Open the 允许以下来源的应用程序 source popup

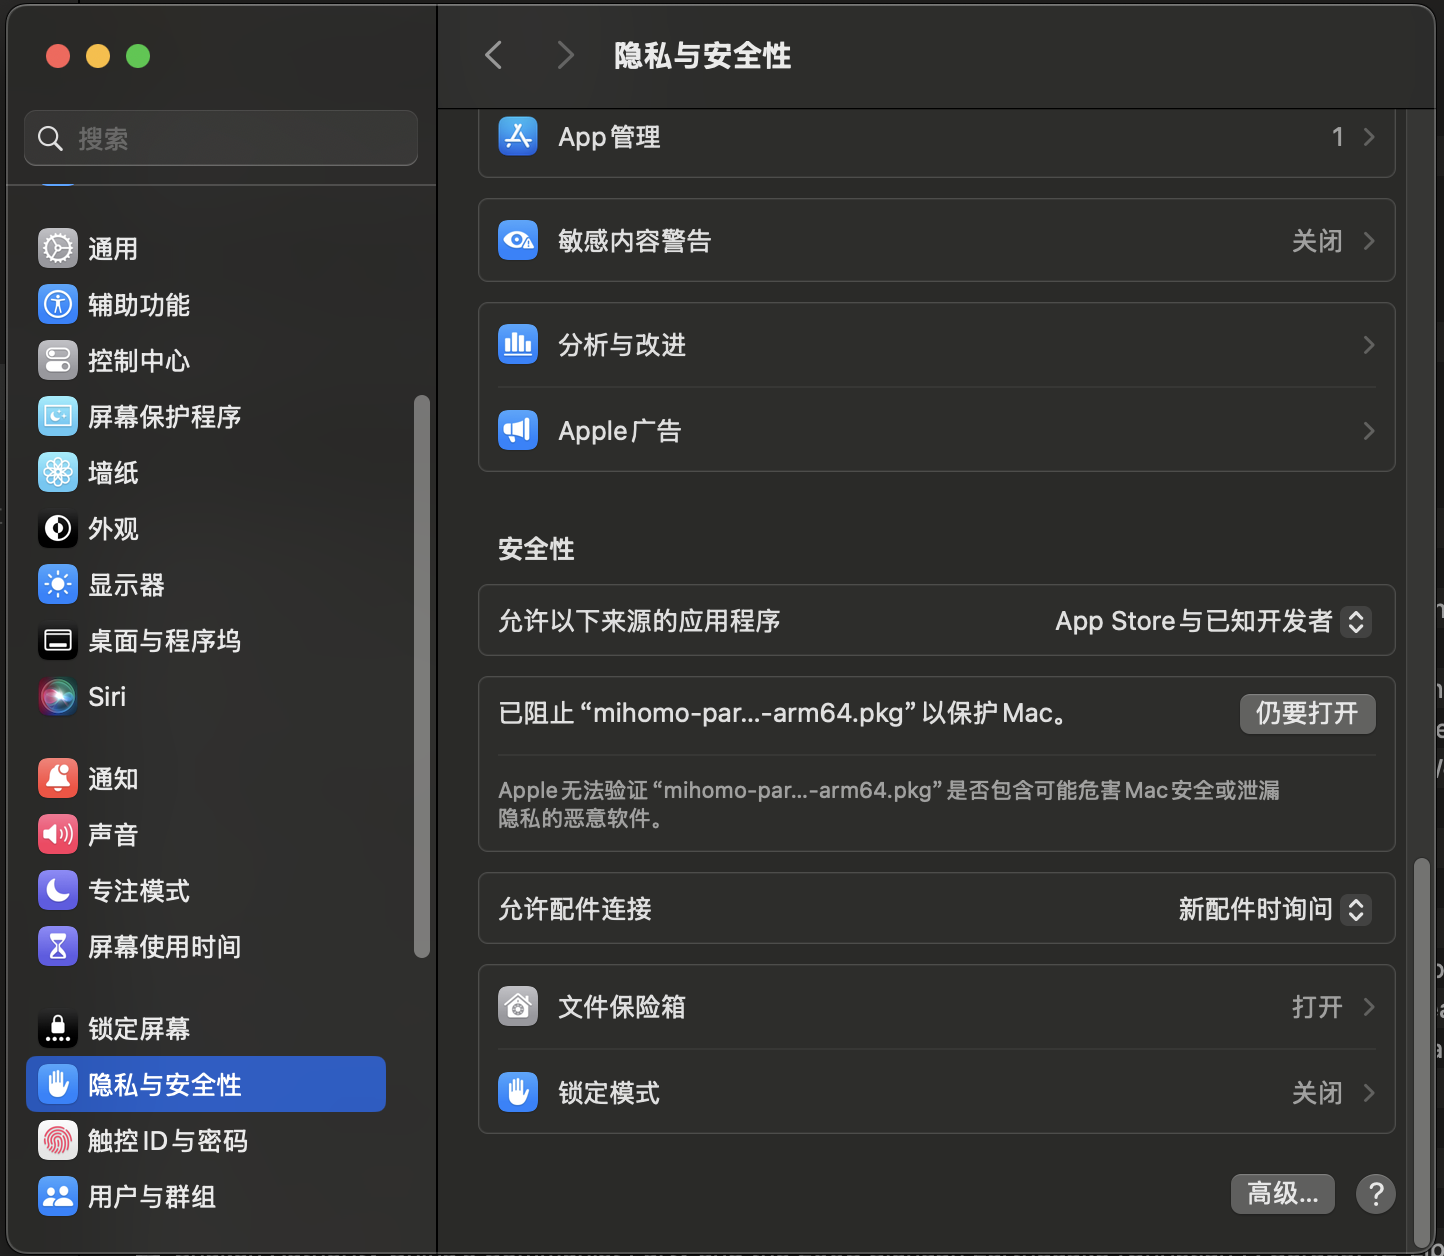[1355, 621]
